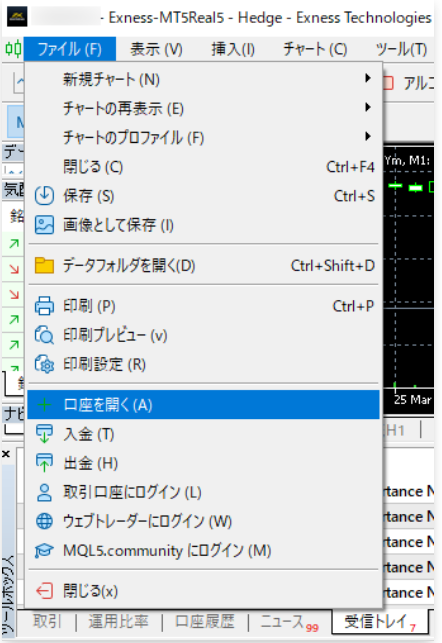This screenshot has width=442, height=643.
Task: Click the green plus icon for 口座を開く
Action: [x=44, y=405]
